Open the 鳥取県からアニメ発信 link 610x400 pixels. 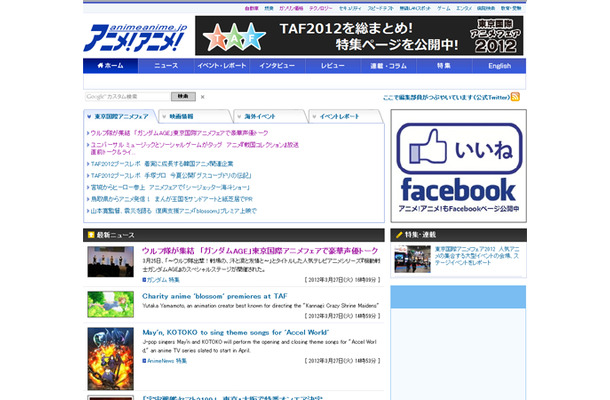(x=172, y=199)
